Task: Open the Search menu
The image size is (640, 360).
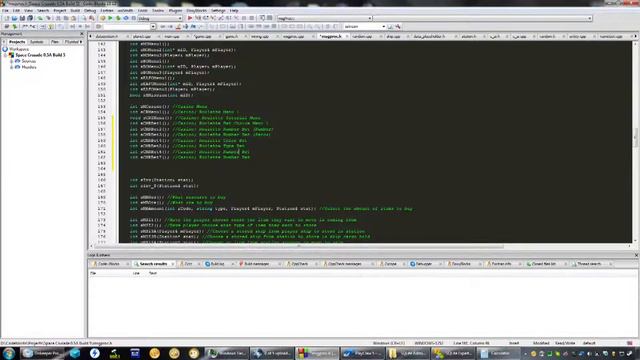Action: [43, 10]
